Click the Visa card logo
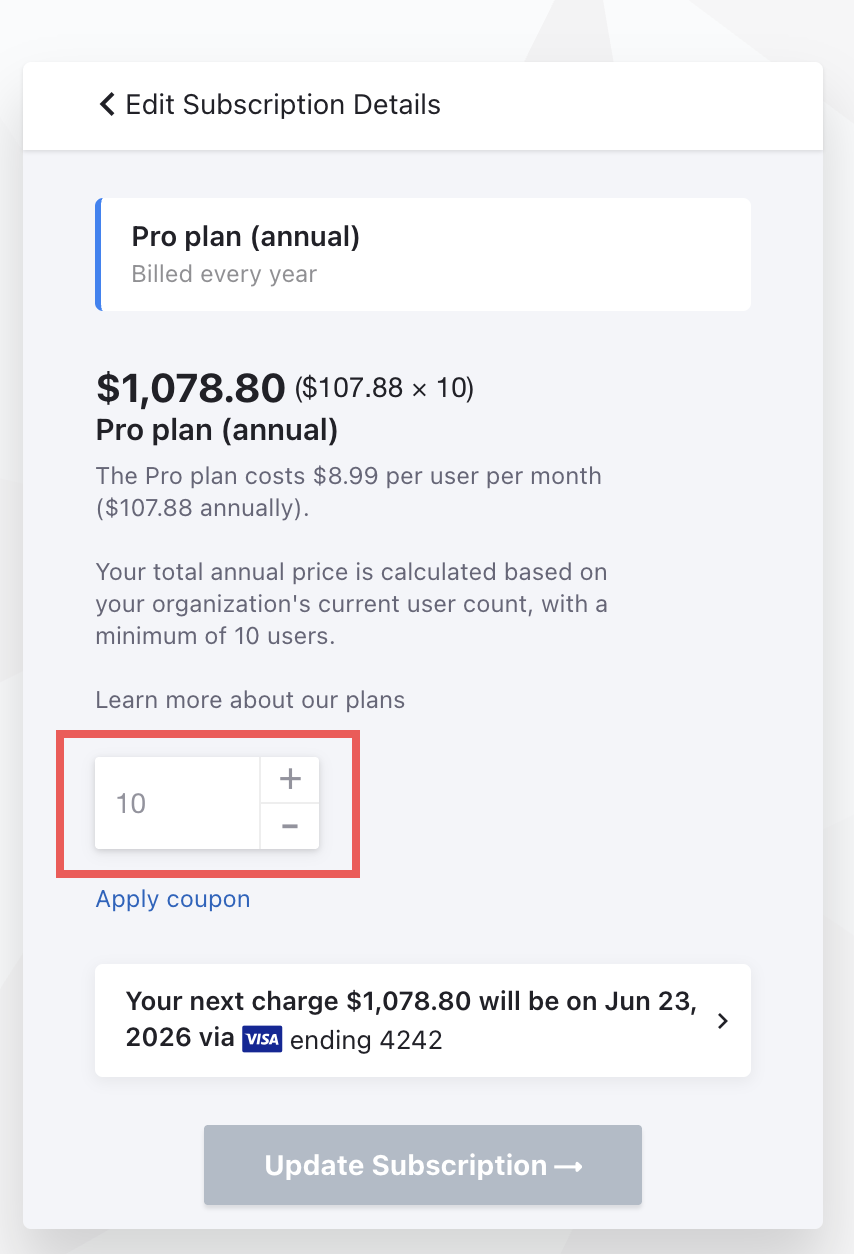This screenshot has width=854, height=1254. [262, 1040]
